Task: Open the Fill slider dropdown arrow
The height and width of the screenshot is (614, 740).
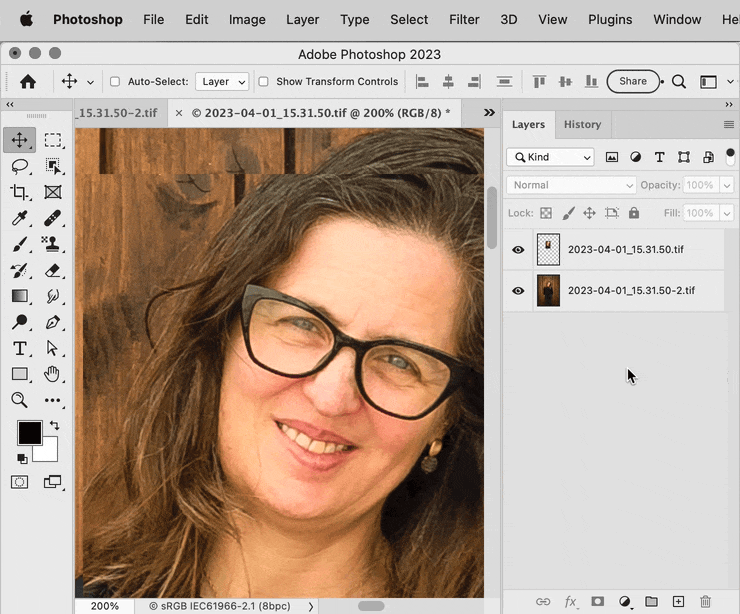Action: (727, 213)
